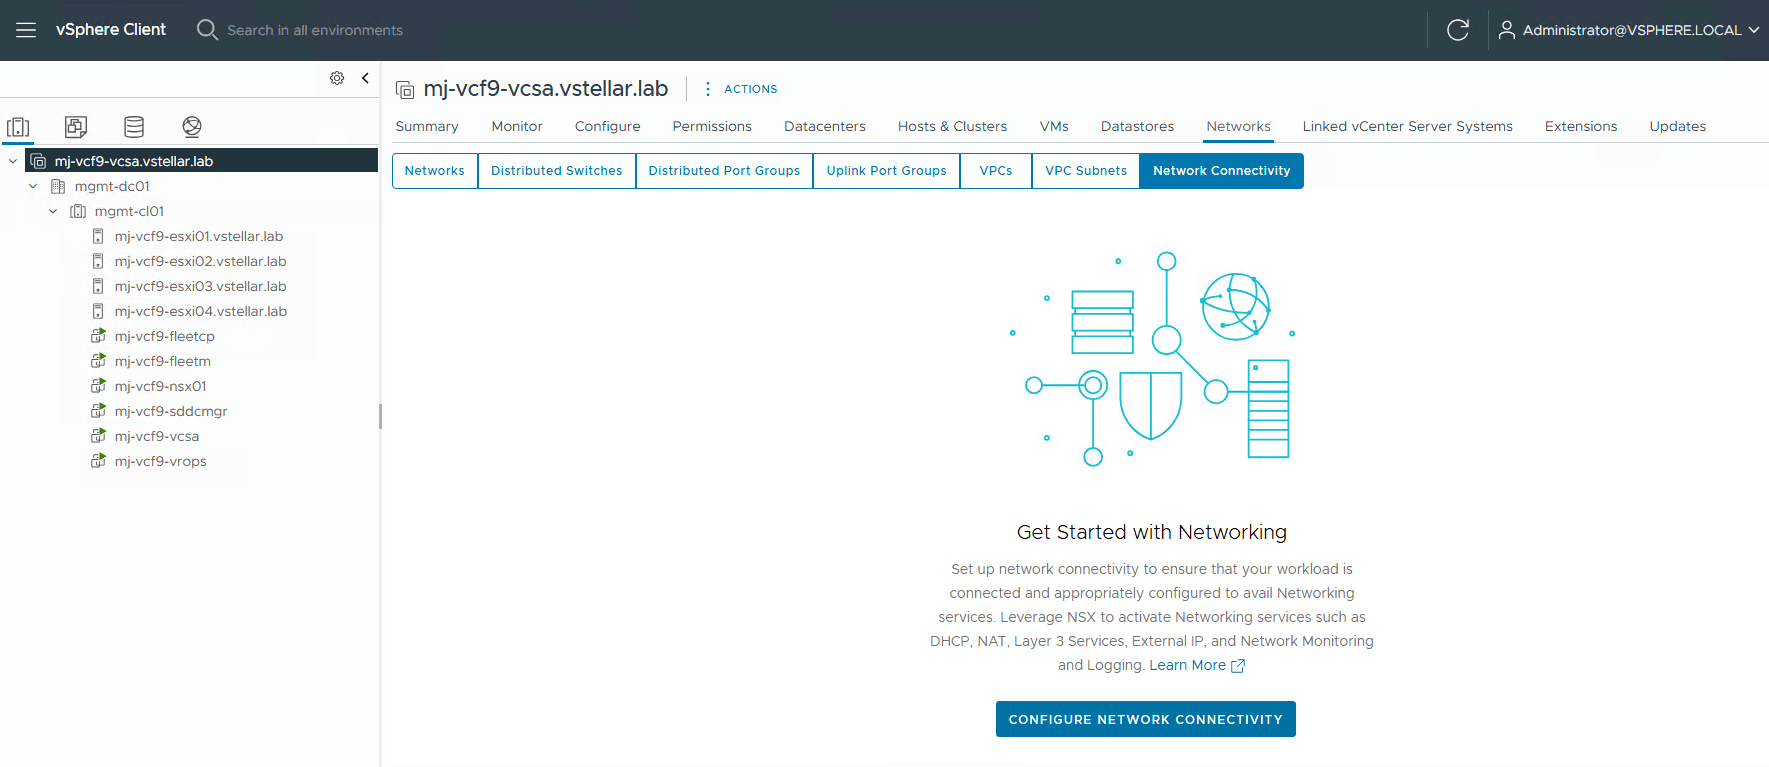The width and height of the screenshot is (1769, 767).
Task: Click VM icon for mj-vcf9-nsx01
Action: point(98,386)
